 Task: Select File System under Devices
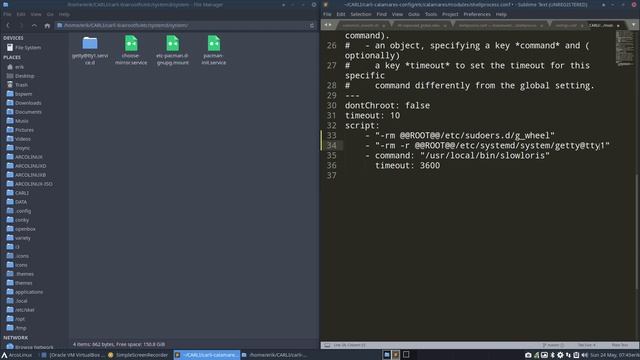(24, 48)
